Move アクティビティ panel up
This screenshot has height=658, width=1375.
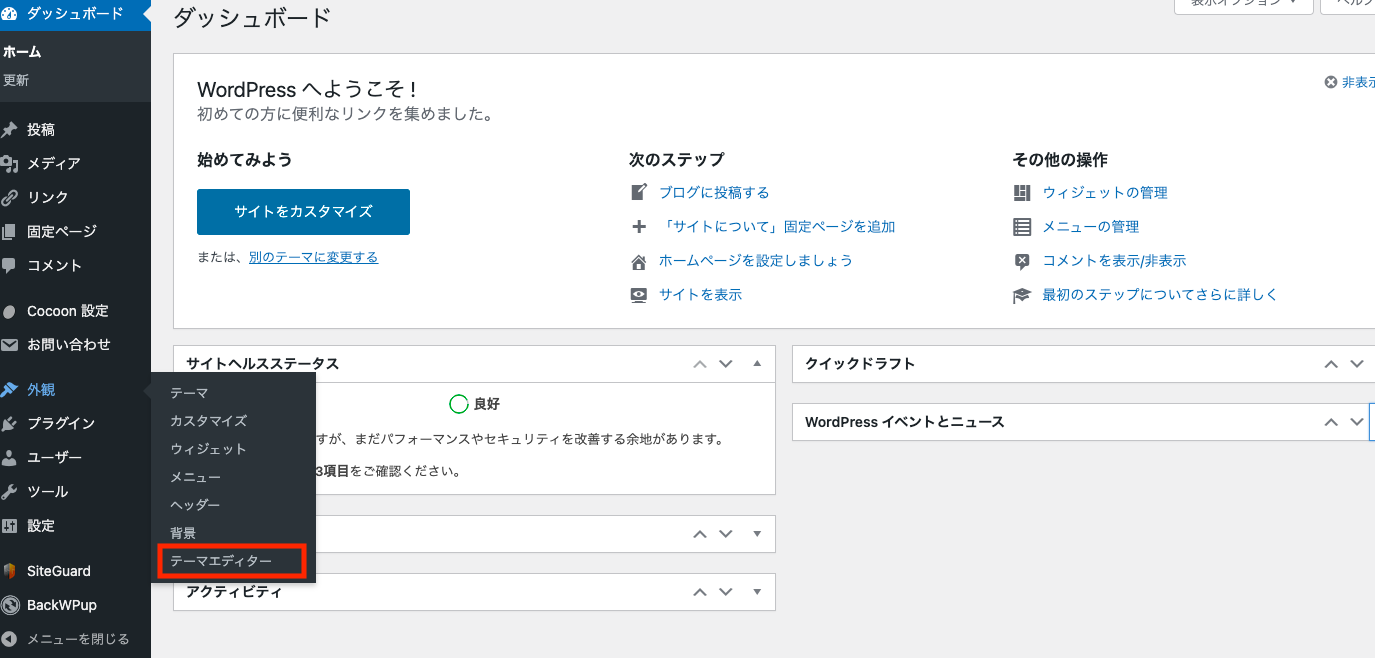(701, 591)
